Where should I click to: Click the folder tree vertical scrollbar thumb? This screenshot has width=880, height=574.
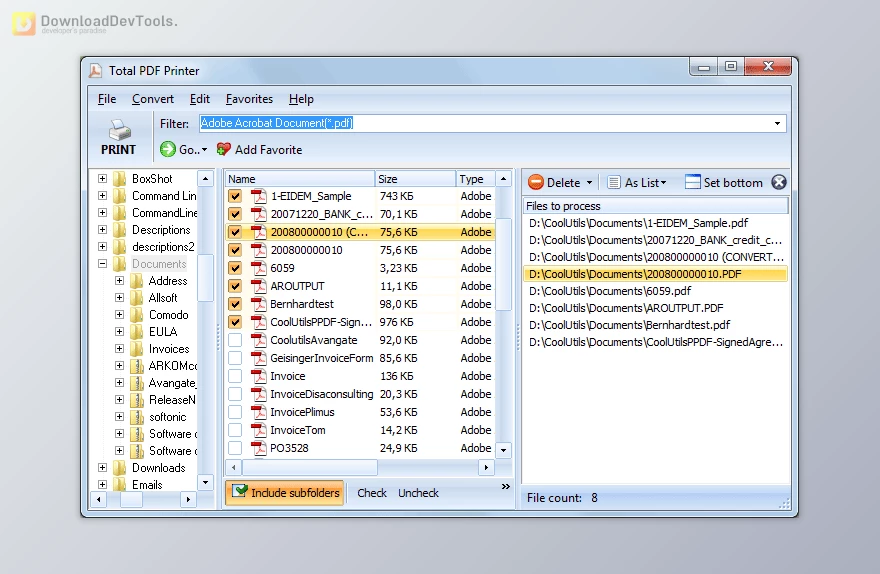(205, 278)
